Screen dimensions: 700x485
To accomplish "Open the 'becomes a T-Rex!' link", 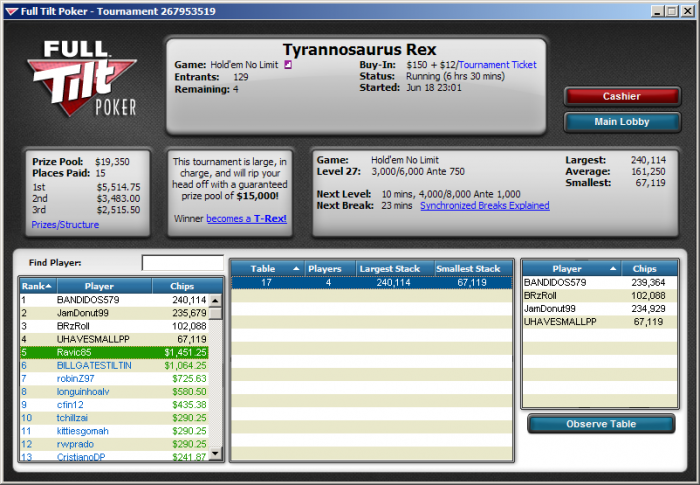I will pos(246,219).
